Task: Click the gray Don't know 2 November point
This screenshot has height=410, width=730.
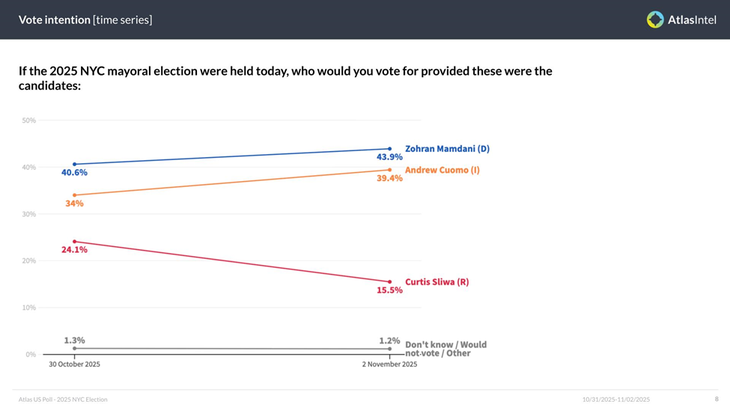Action: tap(390, 349)
